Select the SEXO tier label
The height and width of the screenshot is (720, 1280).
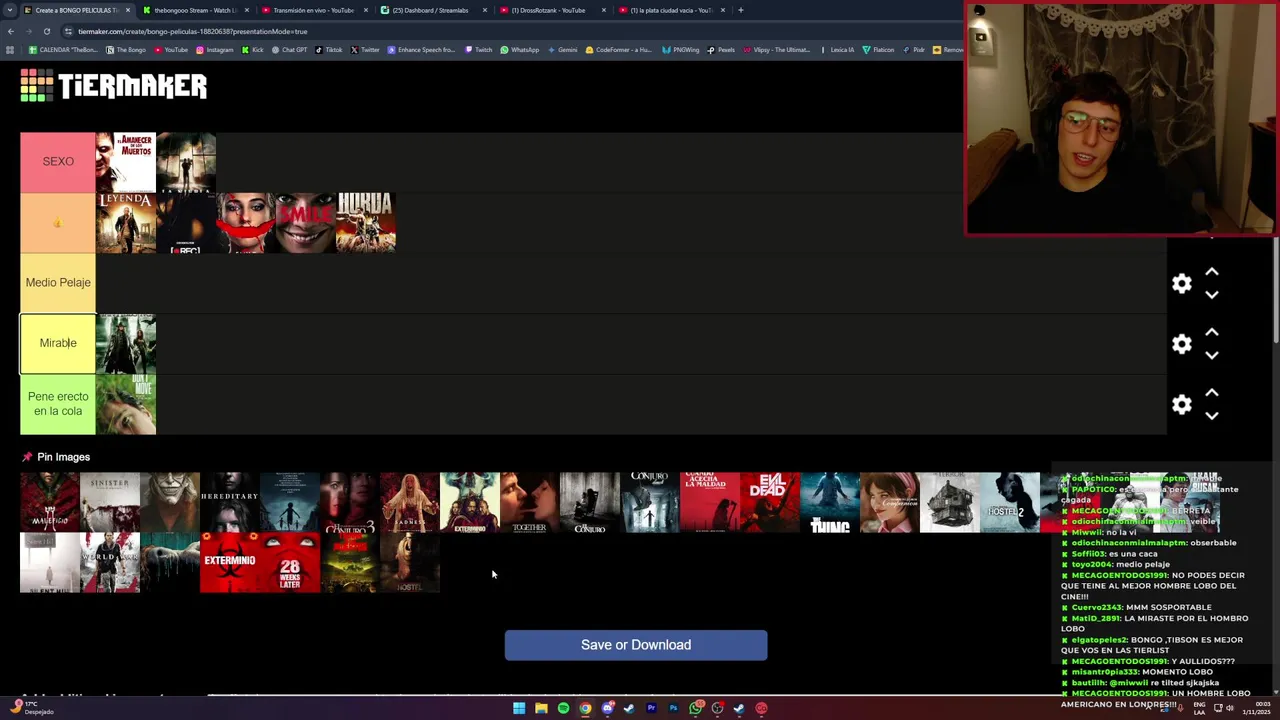click(58, 161)
